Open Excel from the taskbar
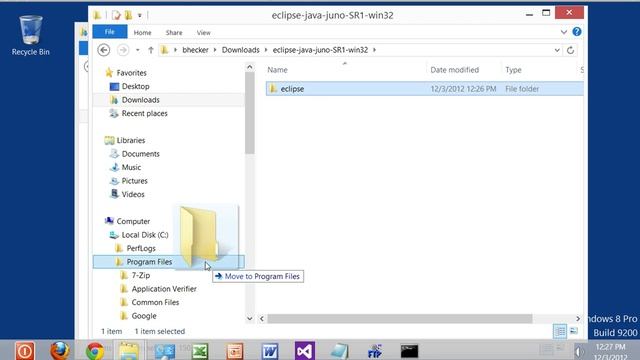Image resolution: width=640 pixels, height=360 pixels. pos(200,351)
